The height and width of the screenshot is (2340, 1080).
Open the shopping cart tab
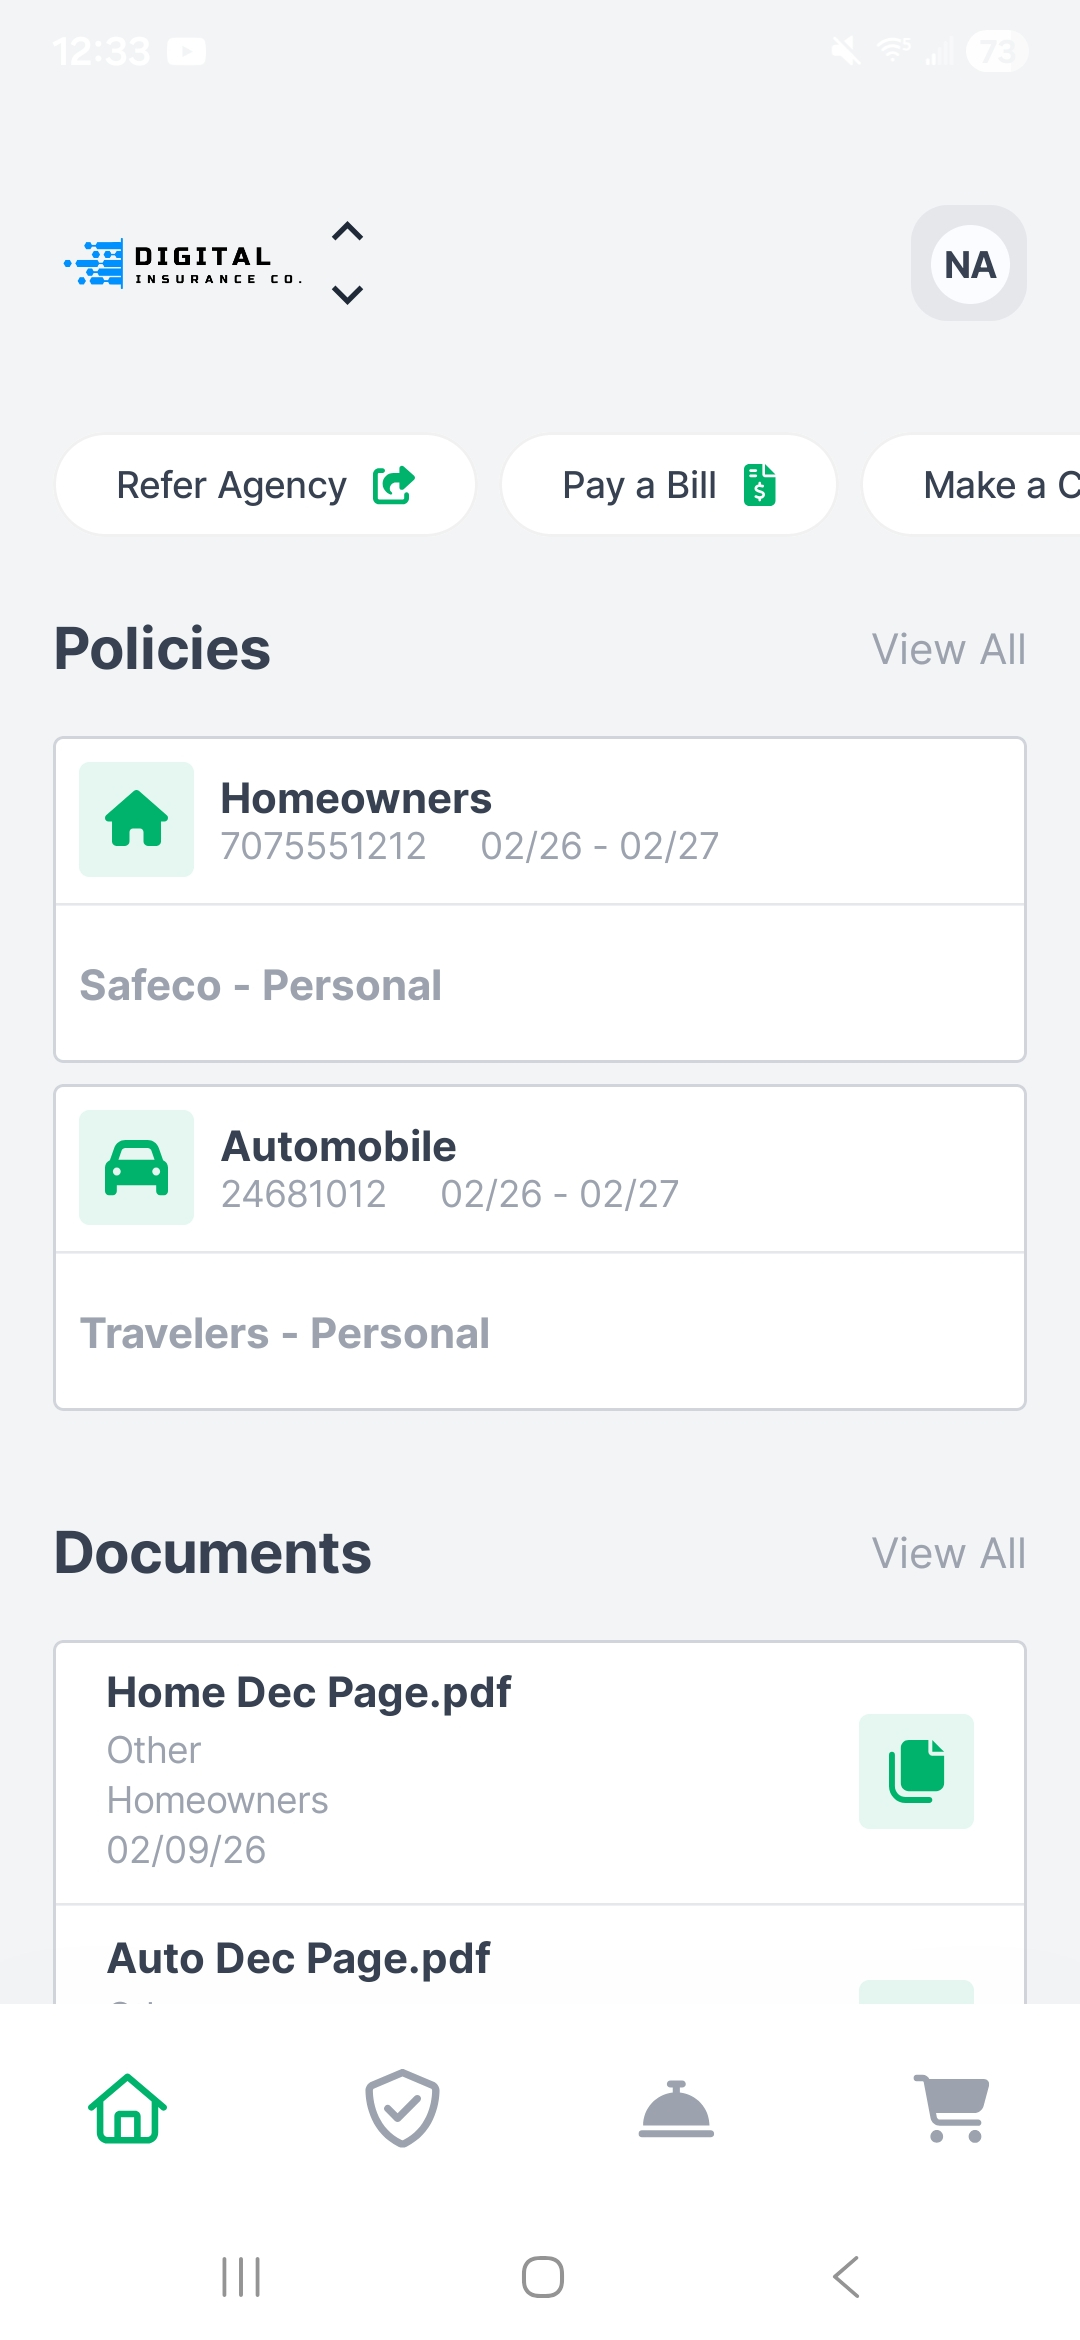click(x=952, y=2108)
